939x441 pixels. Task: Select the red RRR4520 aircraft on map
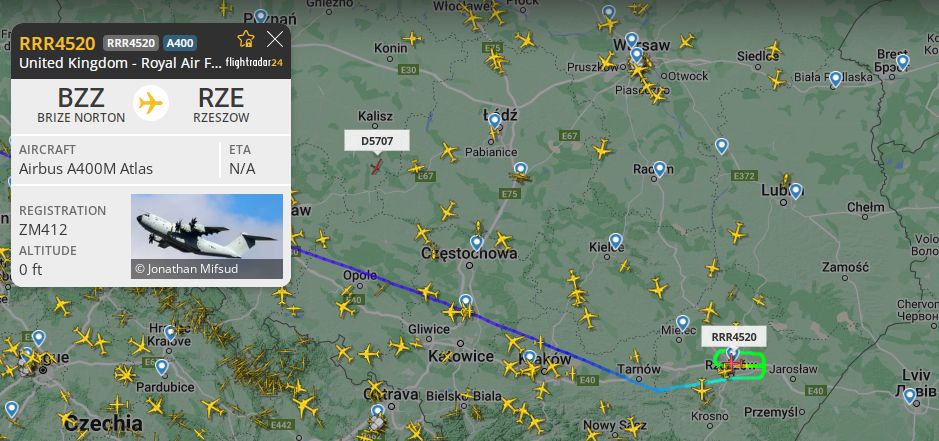(732, 363)
